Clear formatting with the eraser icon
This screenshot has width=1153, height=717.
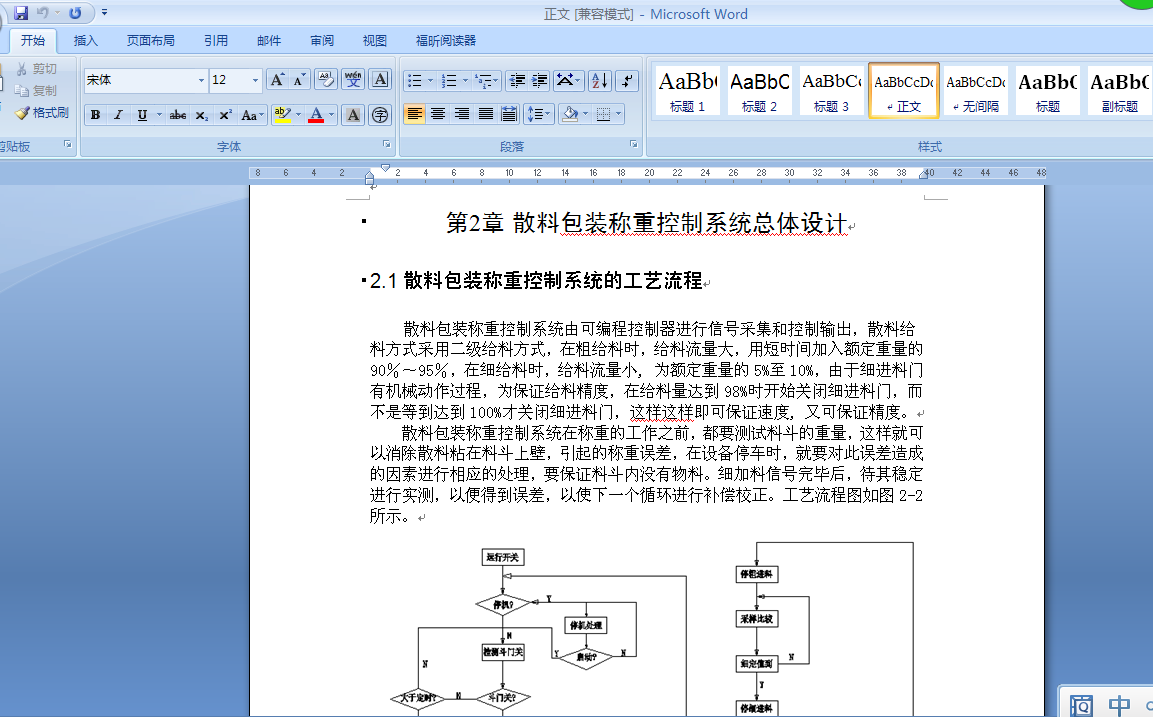pos(325,79)
